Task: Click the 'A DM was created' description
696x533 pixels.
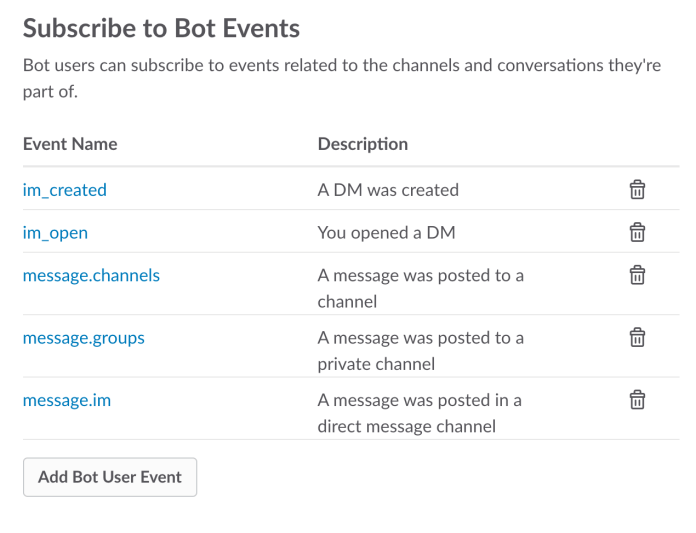Action: [388, 190]
